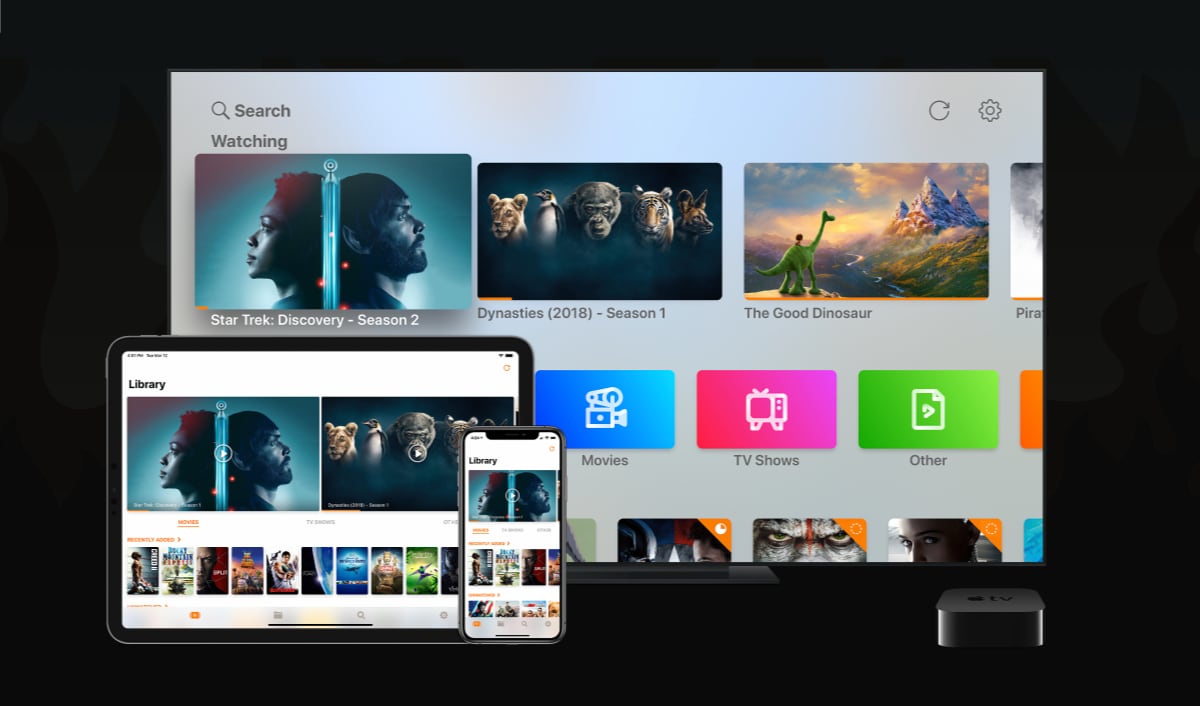Switch to Movies tab on iPhone
The height and width of the screenshot is (706, 1200).
[x=480, y=530]
